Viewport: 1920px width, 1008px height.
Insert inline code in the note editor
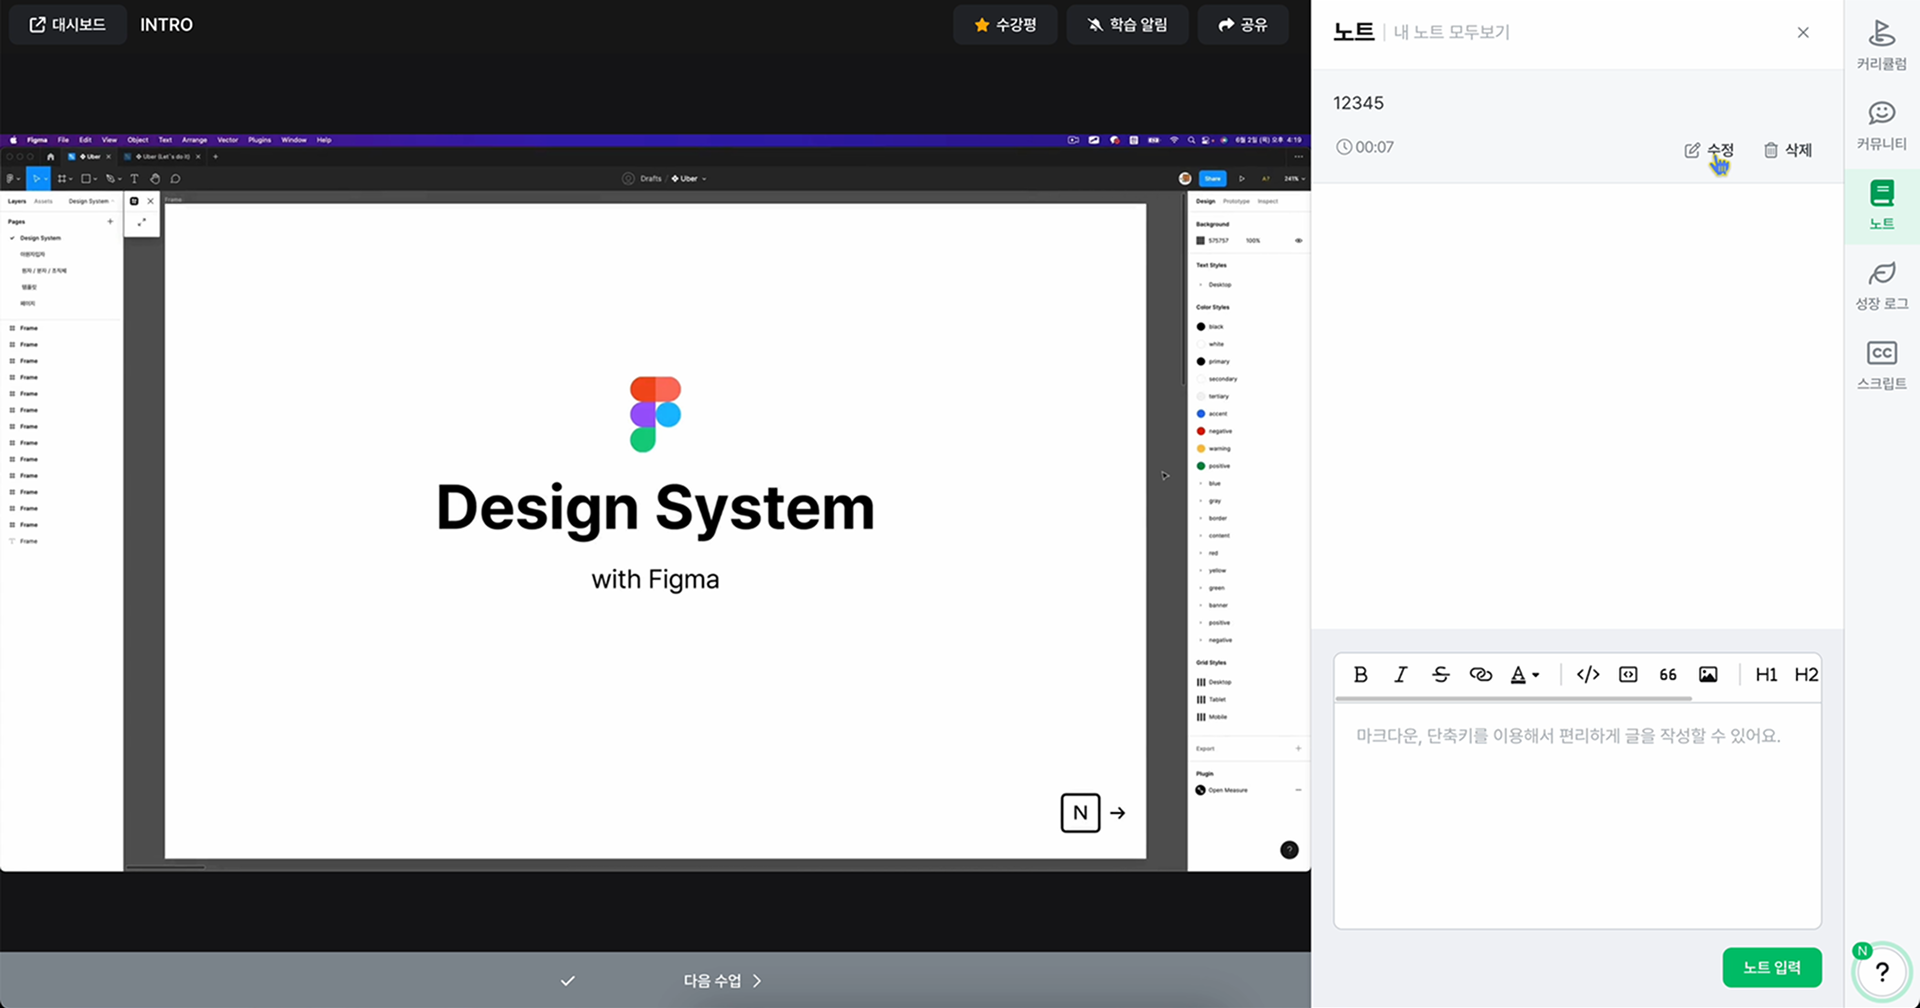point(1588,675)
